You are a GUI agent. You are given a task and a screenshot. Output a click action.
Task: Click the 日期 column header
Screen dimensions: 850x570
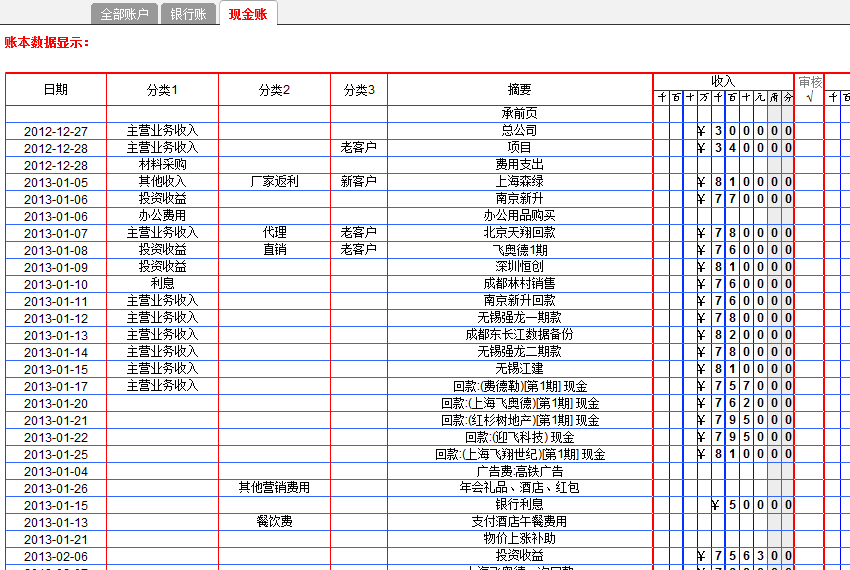tap(56, 89)
